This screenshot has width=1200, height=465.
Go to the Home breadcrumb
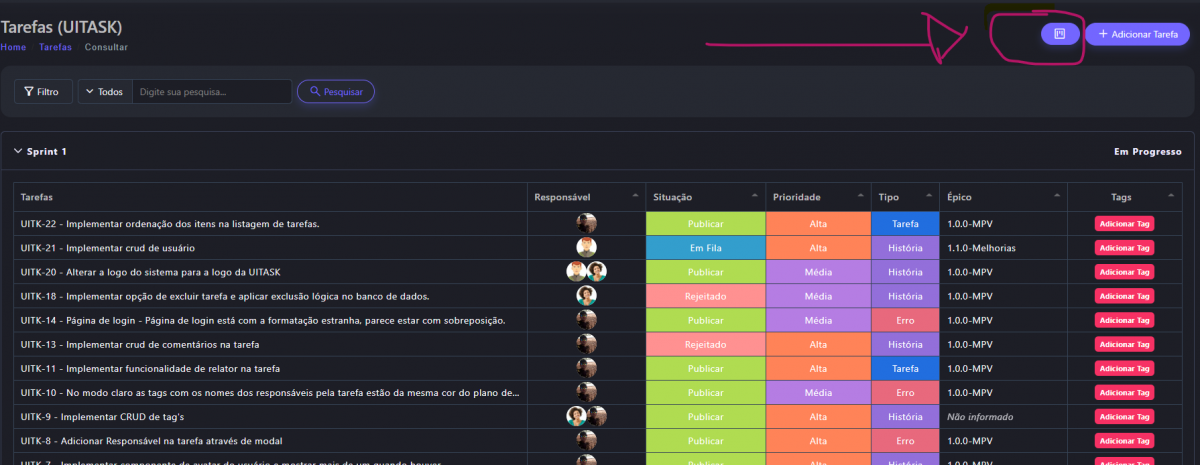pyautogui.click(x=13, y=47)
